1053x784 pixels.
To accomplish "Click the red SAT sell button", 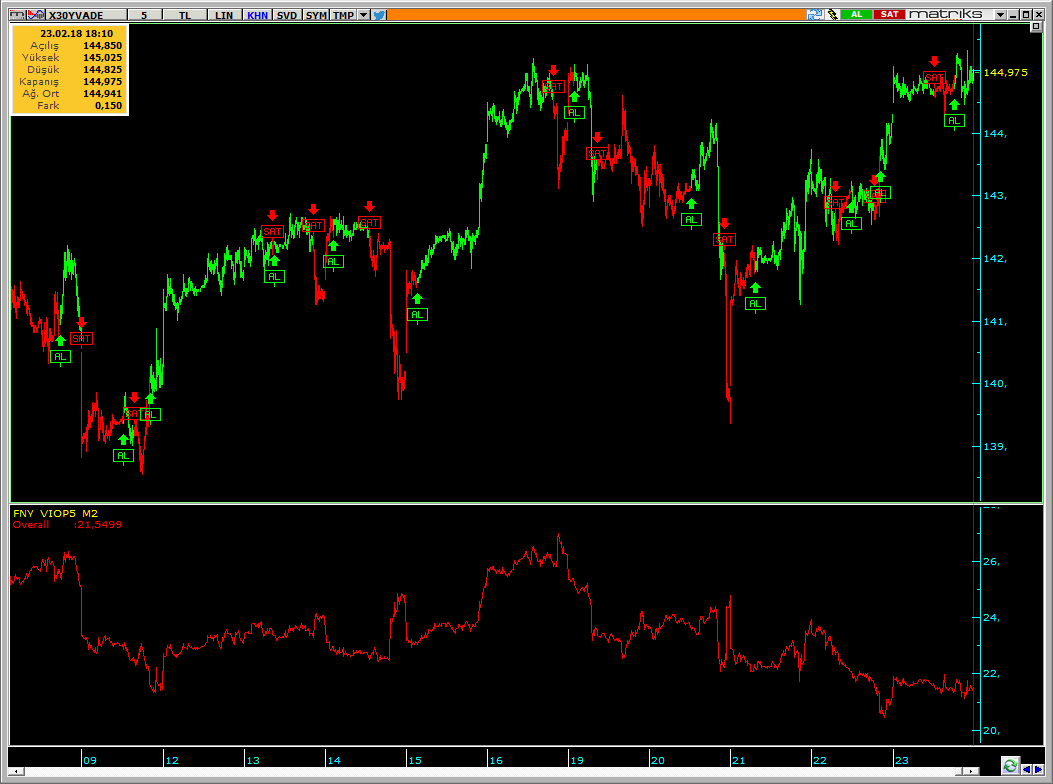I will click(890, 14).
